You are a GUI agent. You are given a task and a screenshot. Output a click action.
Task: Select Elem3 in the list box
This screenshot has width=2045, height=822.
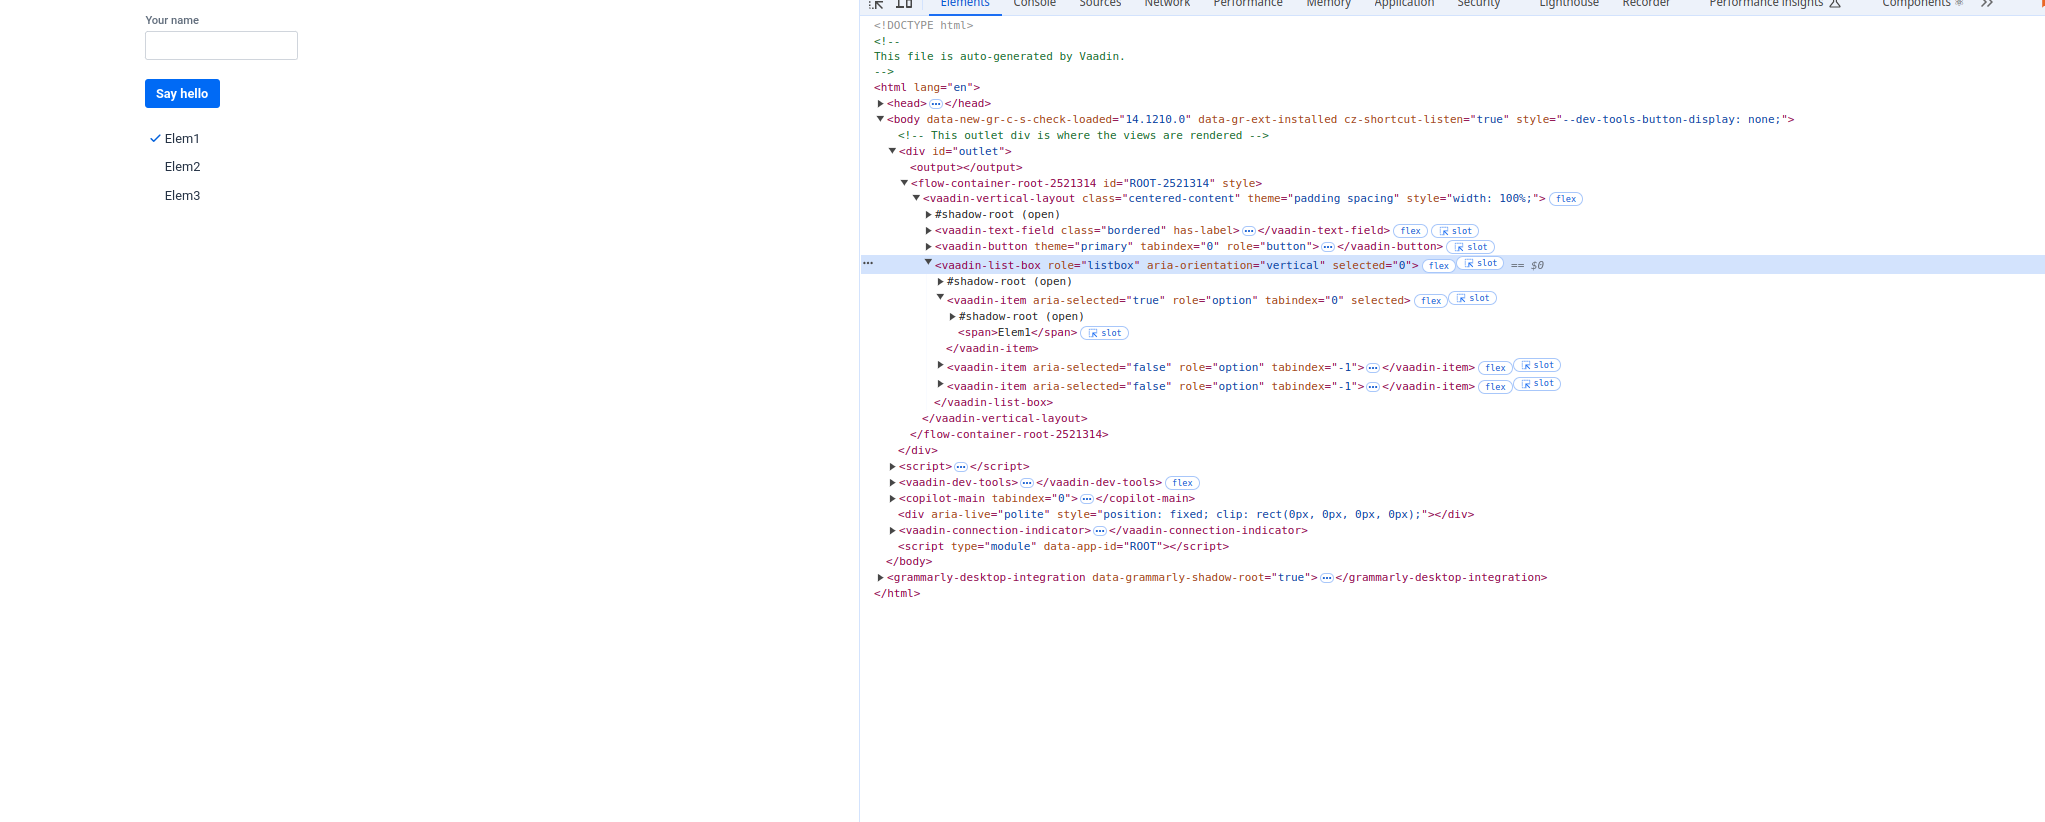coord(183,196)
